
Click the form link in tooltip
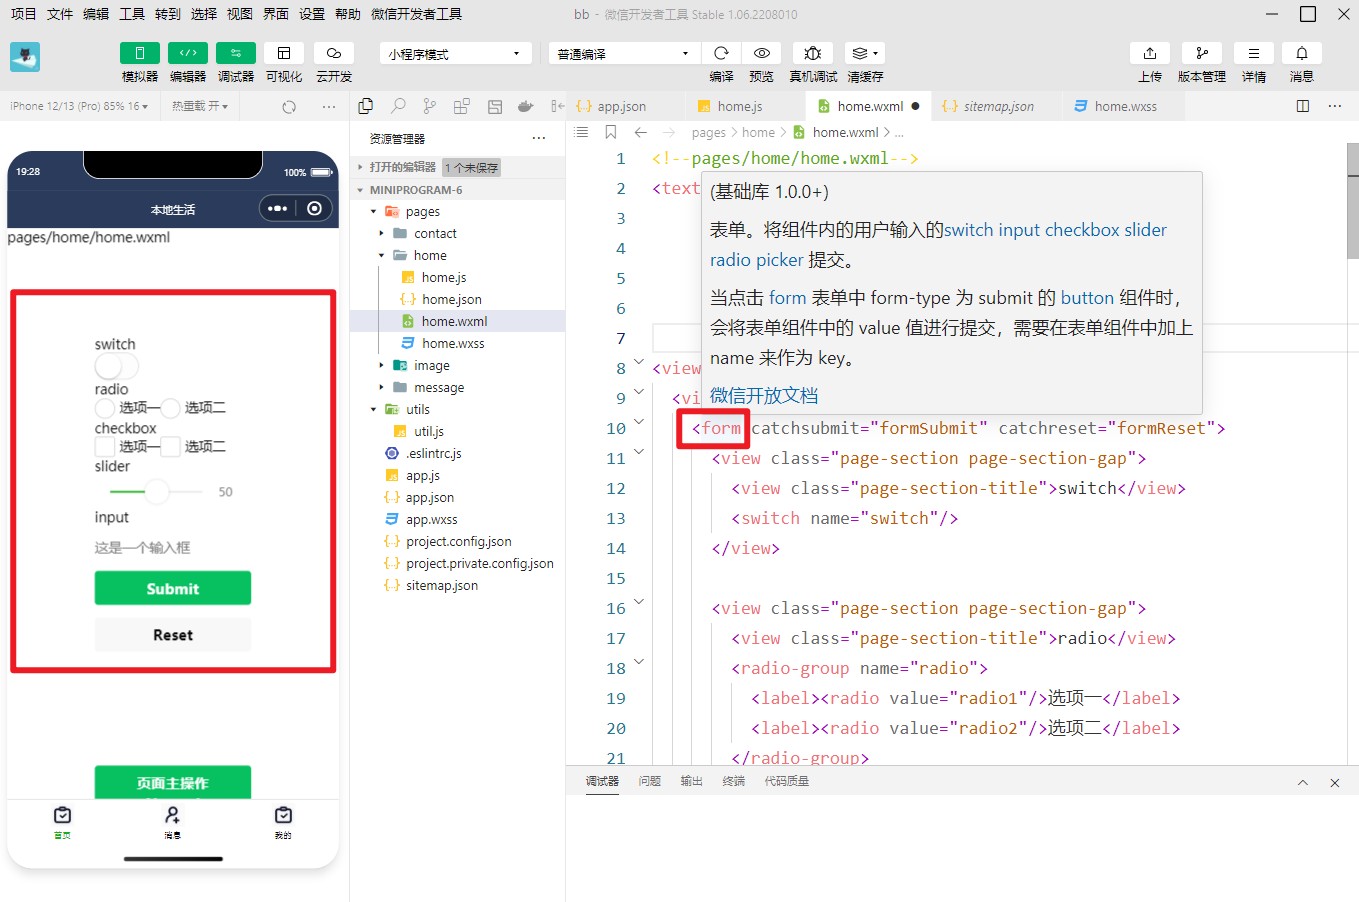click(x=787, y=298)
